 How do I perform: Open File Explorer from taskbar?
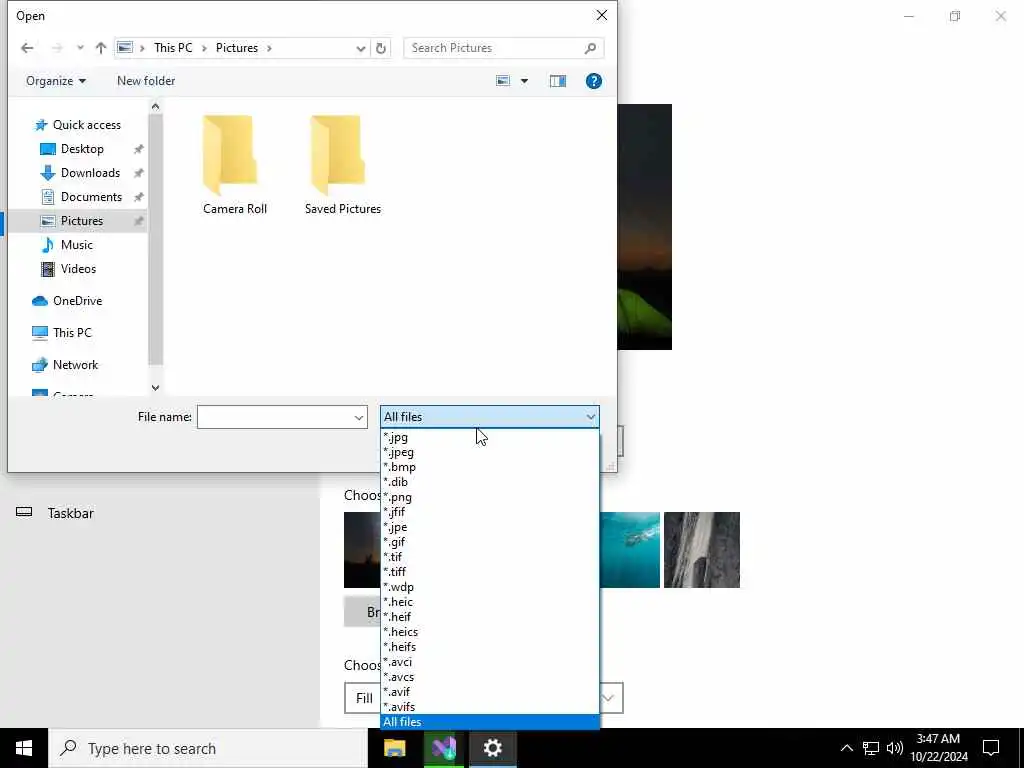[x=394, y=748]
